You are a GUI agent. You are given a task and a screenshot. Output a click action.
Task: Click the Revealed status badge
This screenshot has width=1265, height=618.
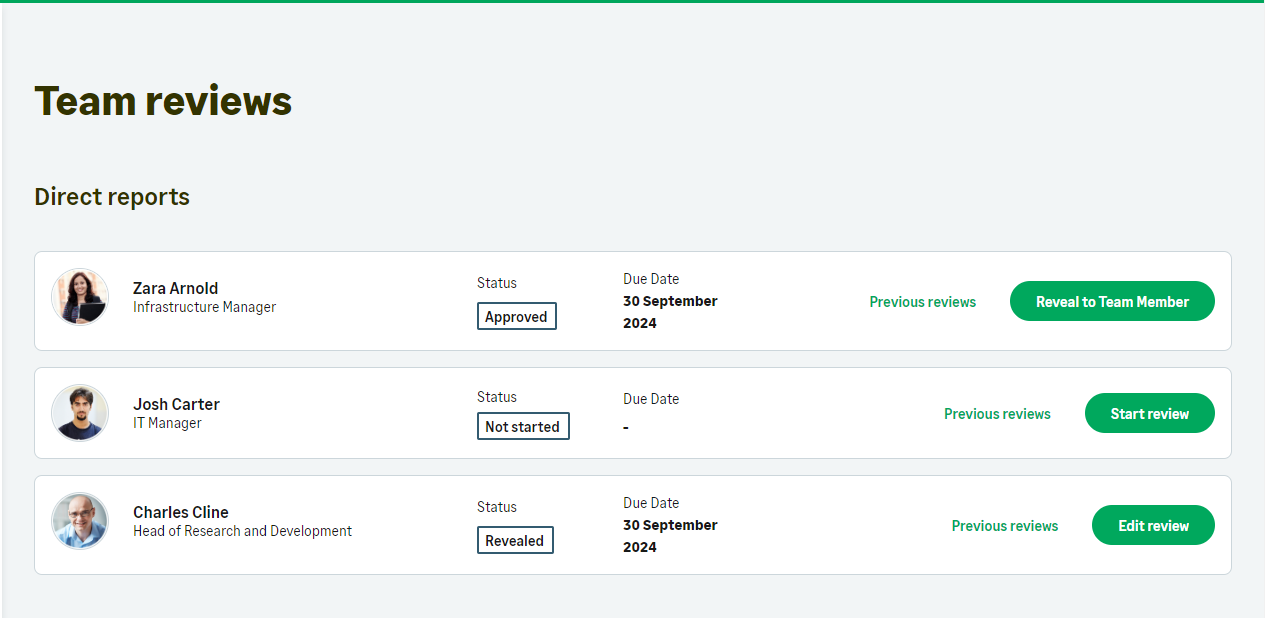coord(514,541)
